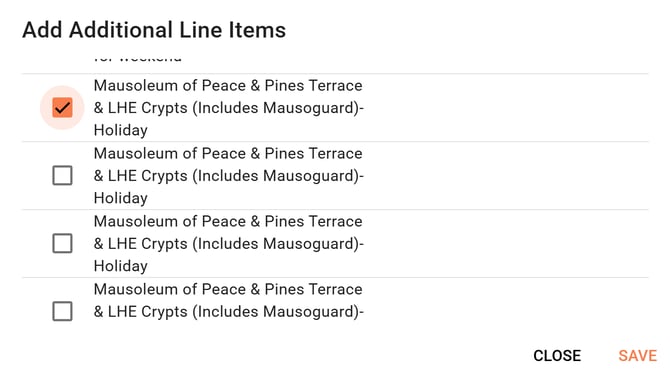
Task: Click 'Mausoleum of Peace' text in second row
Action: [x=170, y=153]
